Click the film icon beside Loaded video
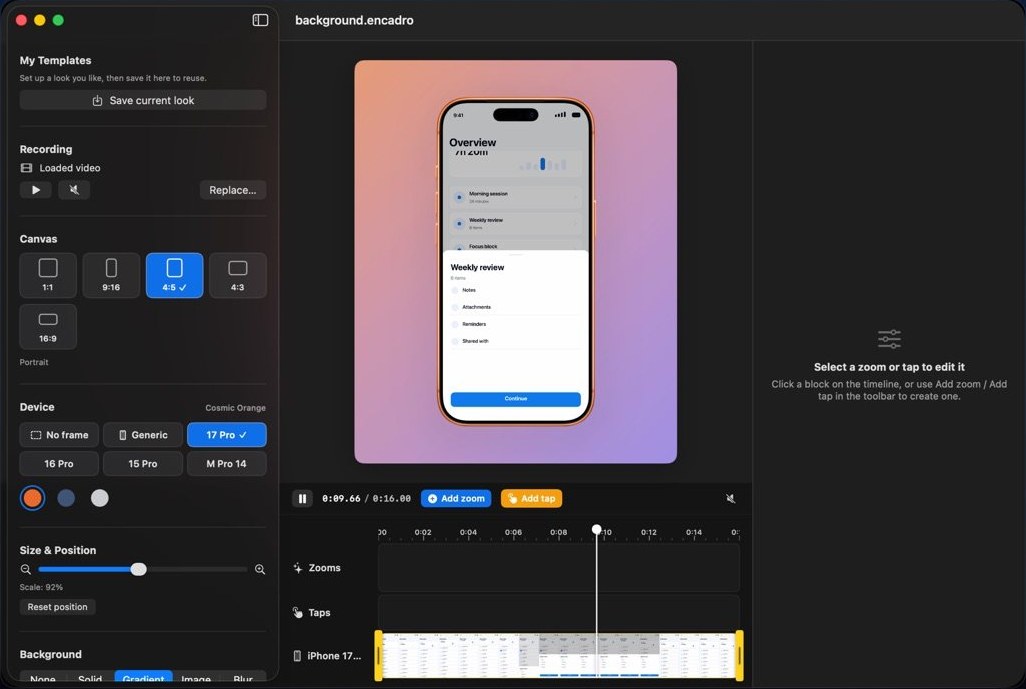Viewport: 1026px width, 689px height. pos(26,168)
